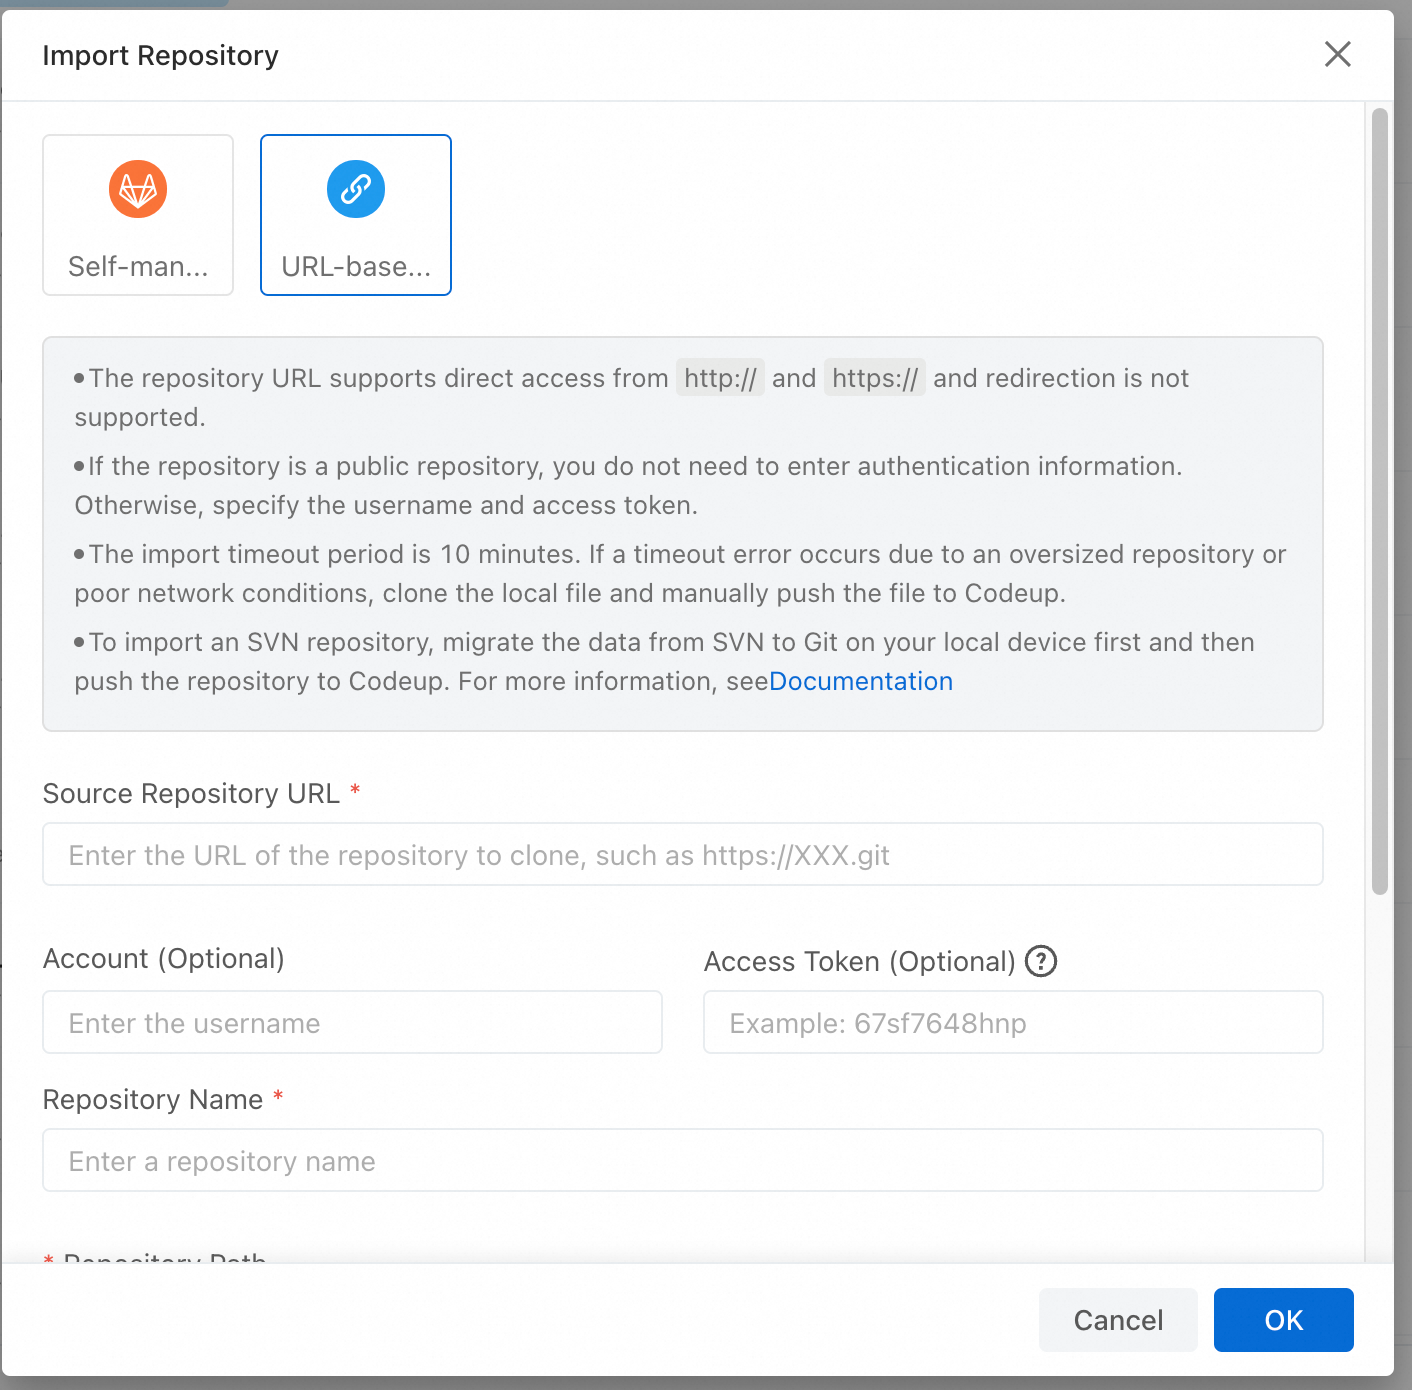Click the "Repository Name" field label
Screen dimensions: 1412x1390
point(153,1100)
